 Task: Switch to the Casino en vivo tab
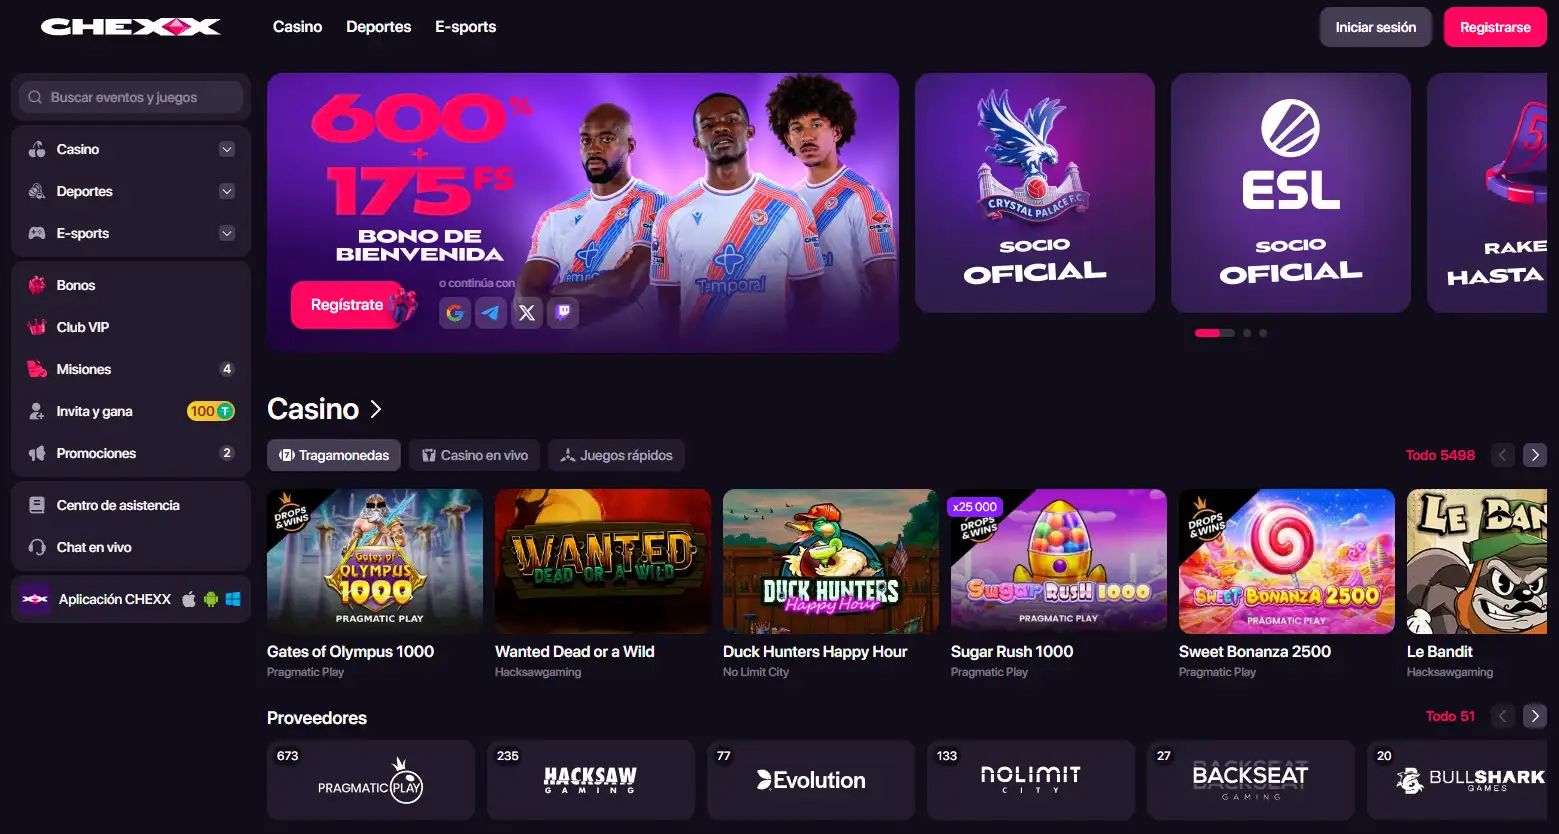[475, 455]
